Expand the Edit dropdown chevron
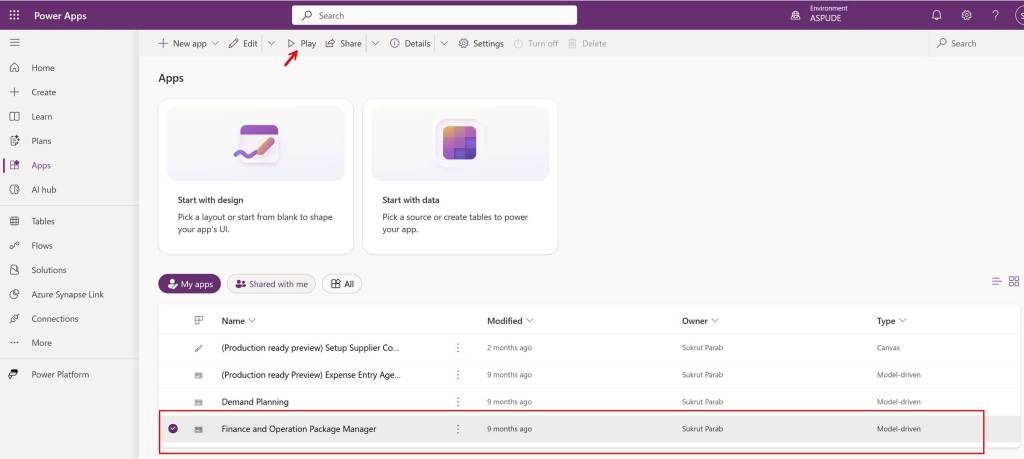The height and width of the screenshot is (459, 1024). coord(271,44)
